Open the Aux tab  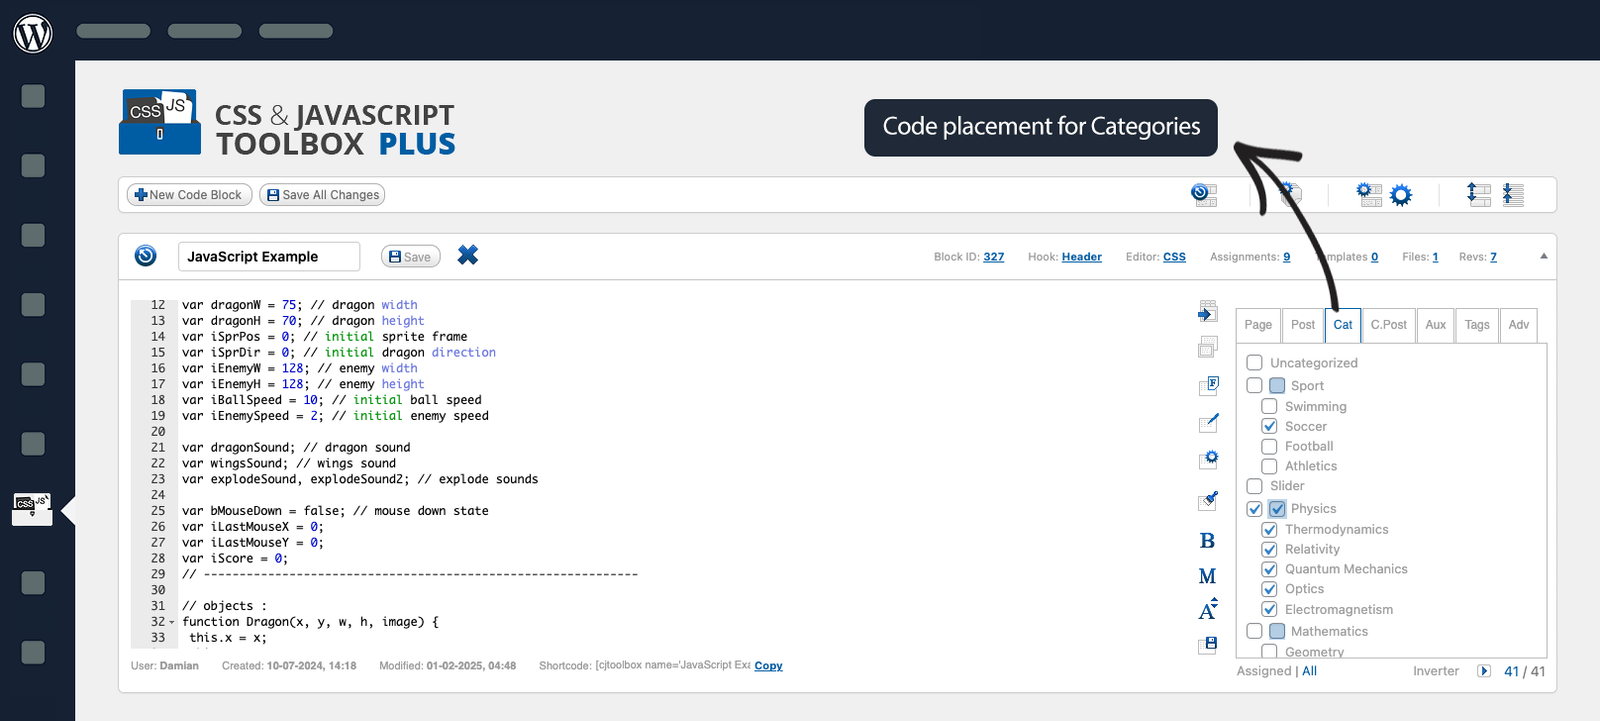point(1436,325)
